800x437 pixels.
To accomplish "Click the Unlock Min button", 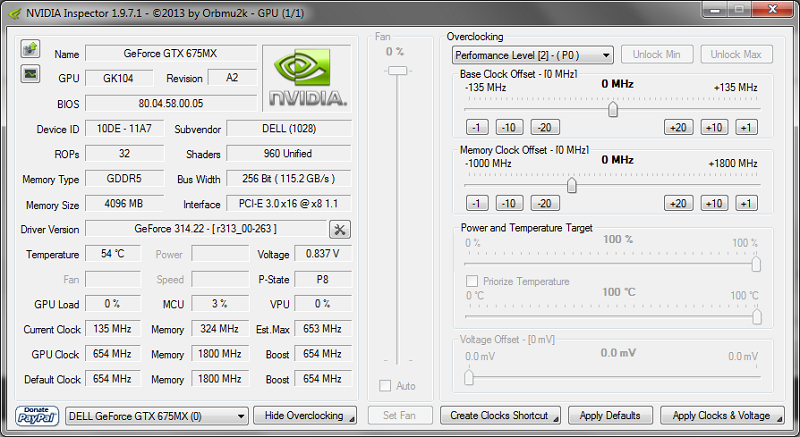I will pos(657,54).
